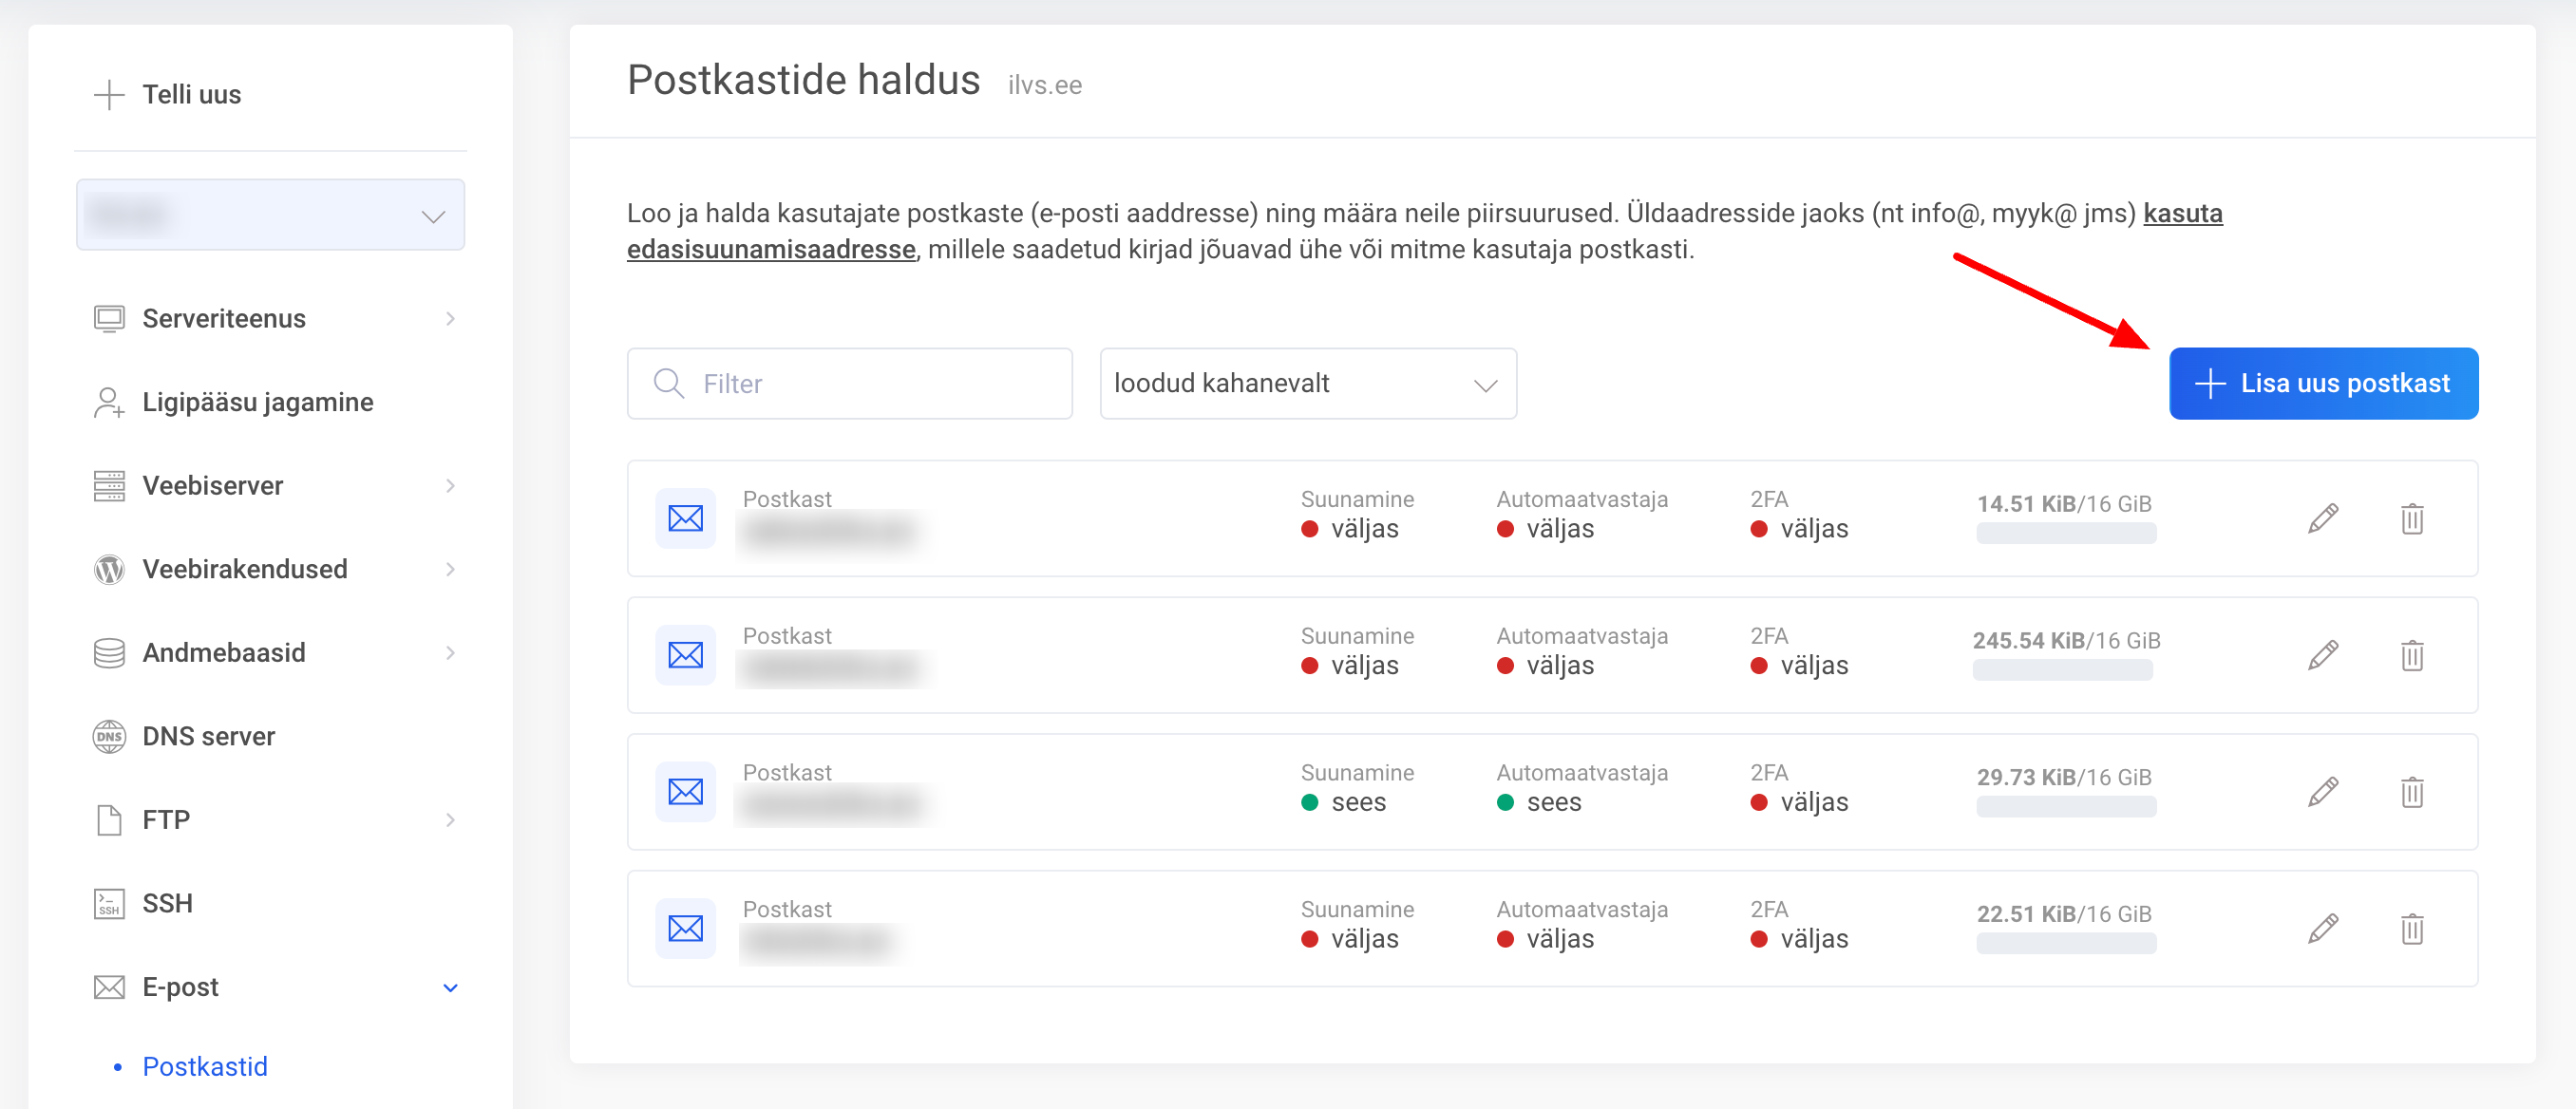2576x1109 pixels.
Task: Click trash icon for 29.73 KiB mailbox
Action: [x=2411, y=792]
